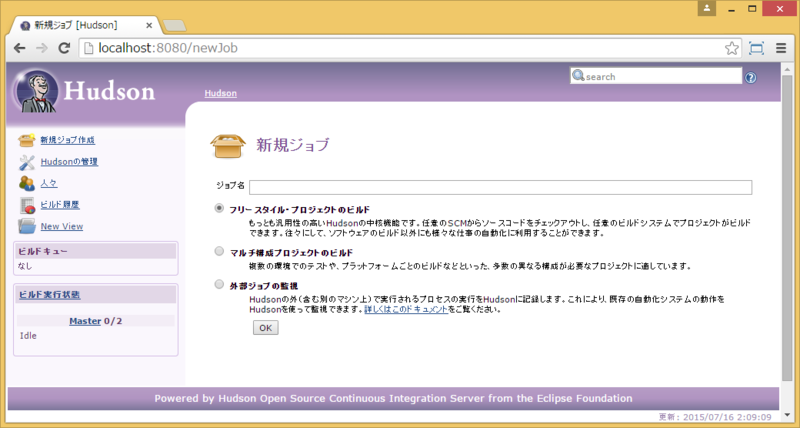800x428 pixels.
Task: Open the 詳しくはこのドキュメント link
Action: [x=406, y=310]
